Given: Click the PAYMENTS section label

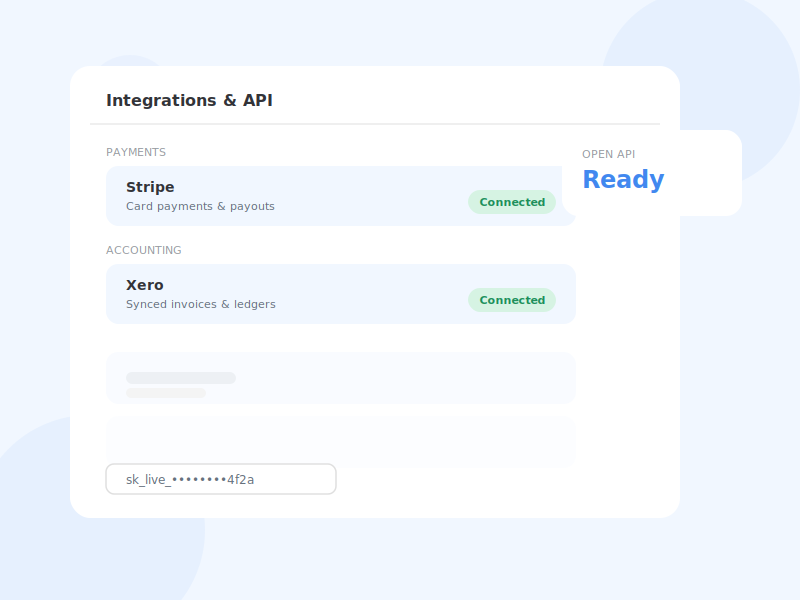Looking at the screenshot, I should [x=136, y=152].
